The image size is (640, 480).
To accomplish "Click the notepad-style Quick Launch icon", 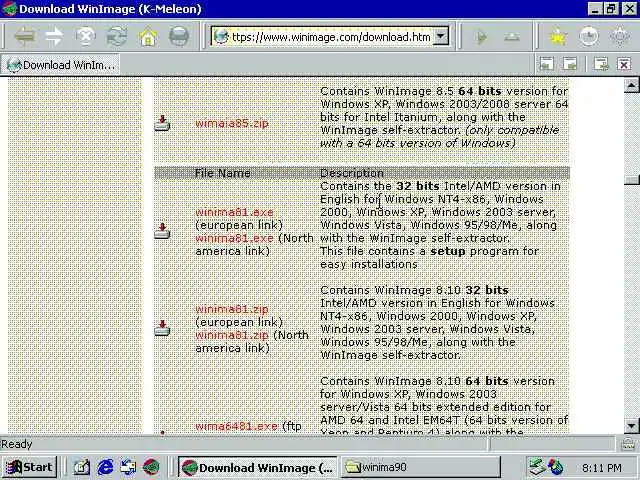I will point(82,467).
